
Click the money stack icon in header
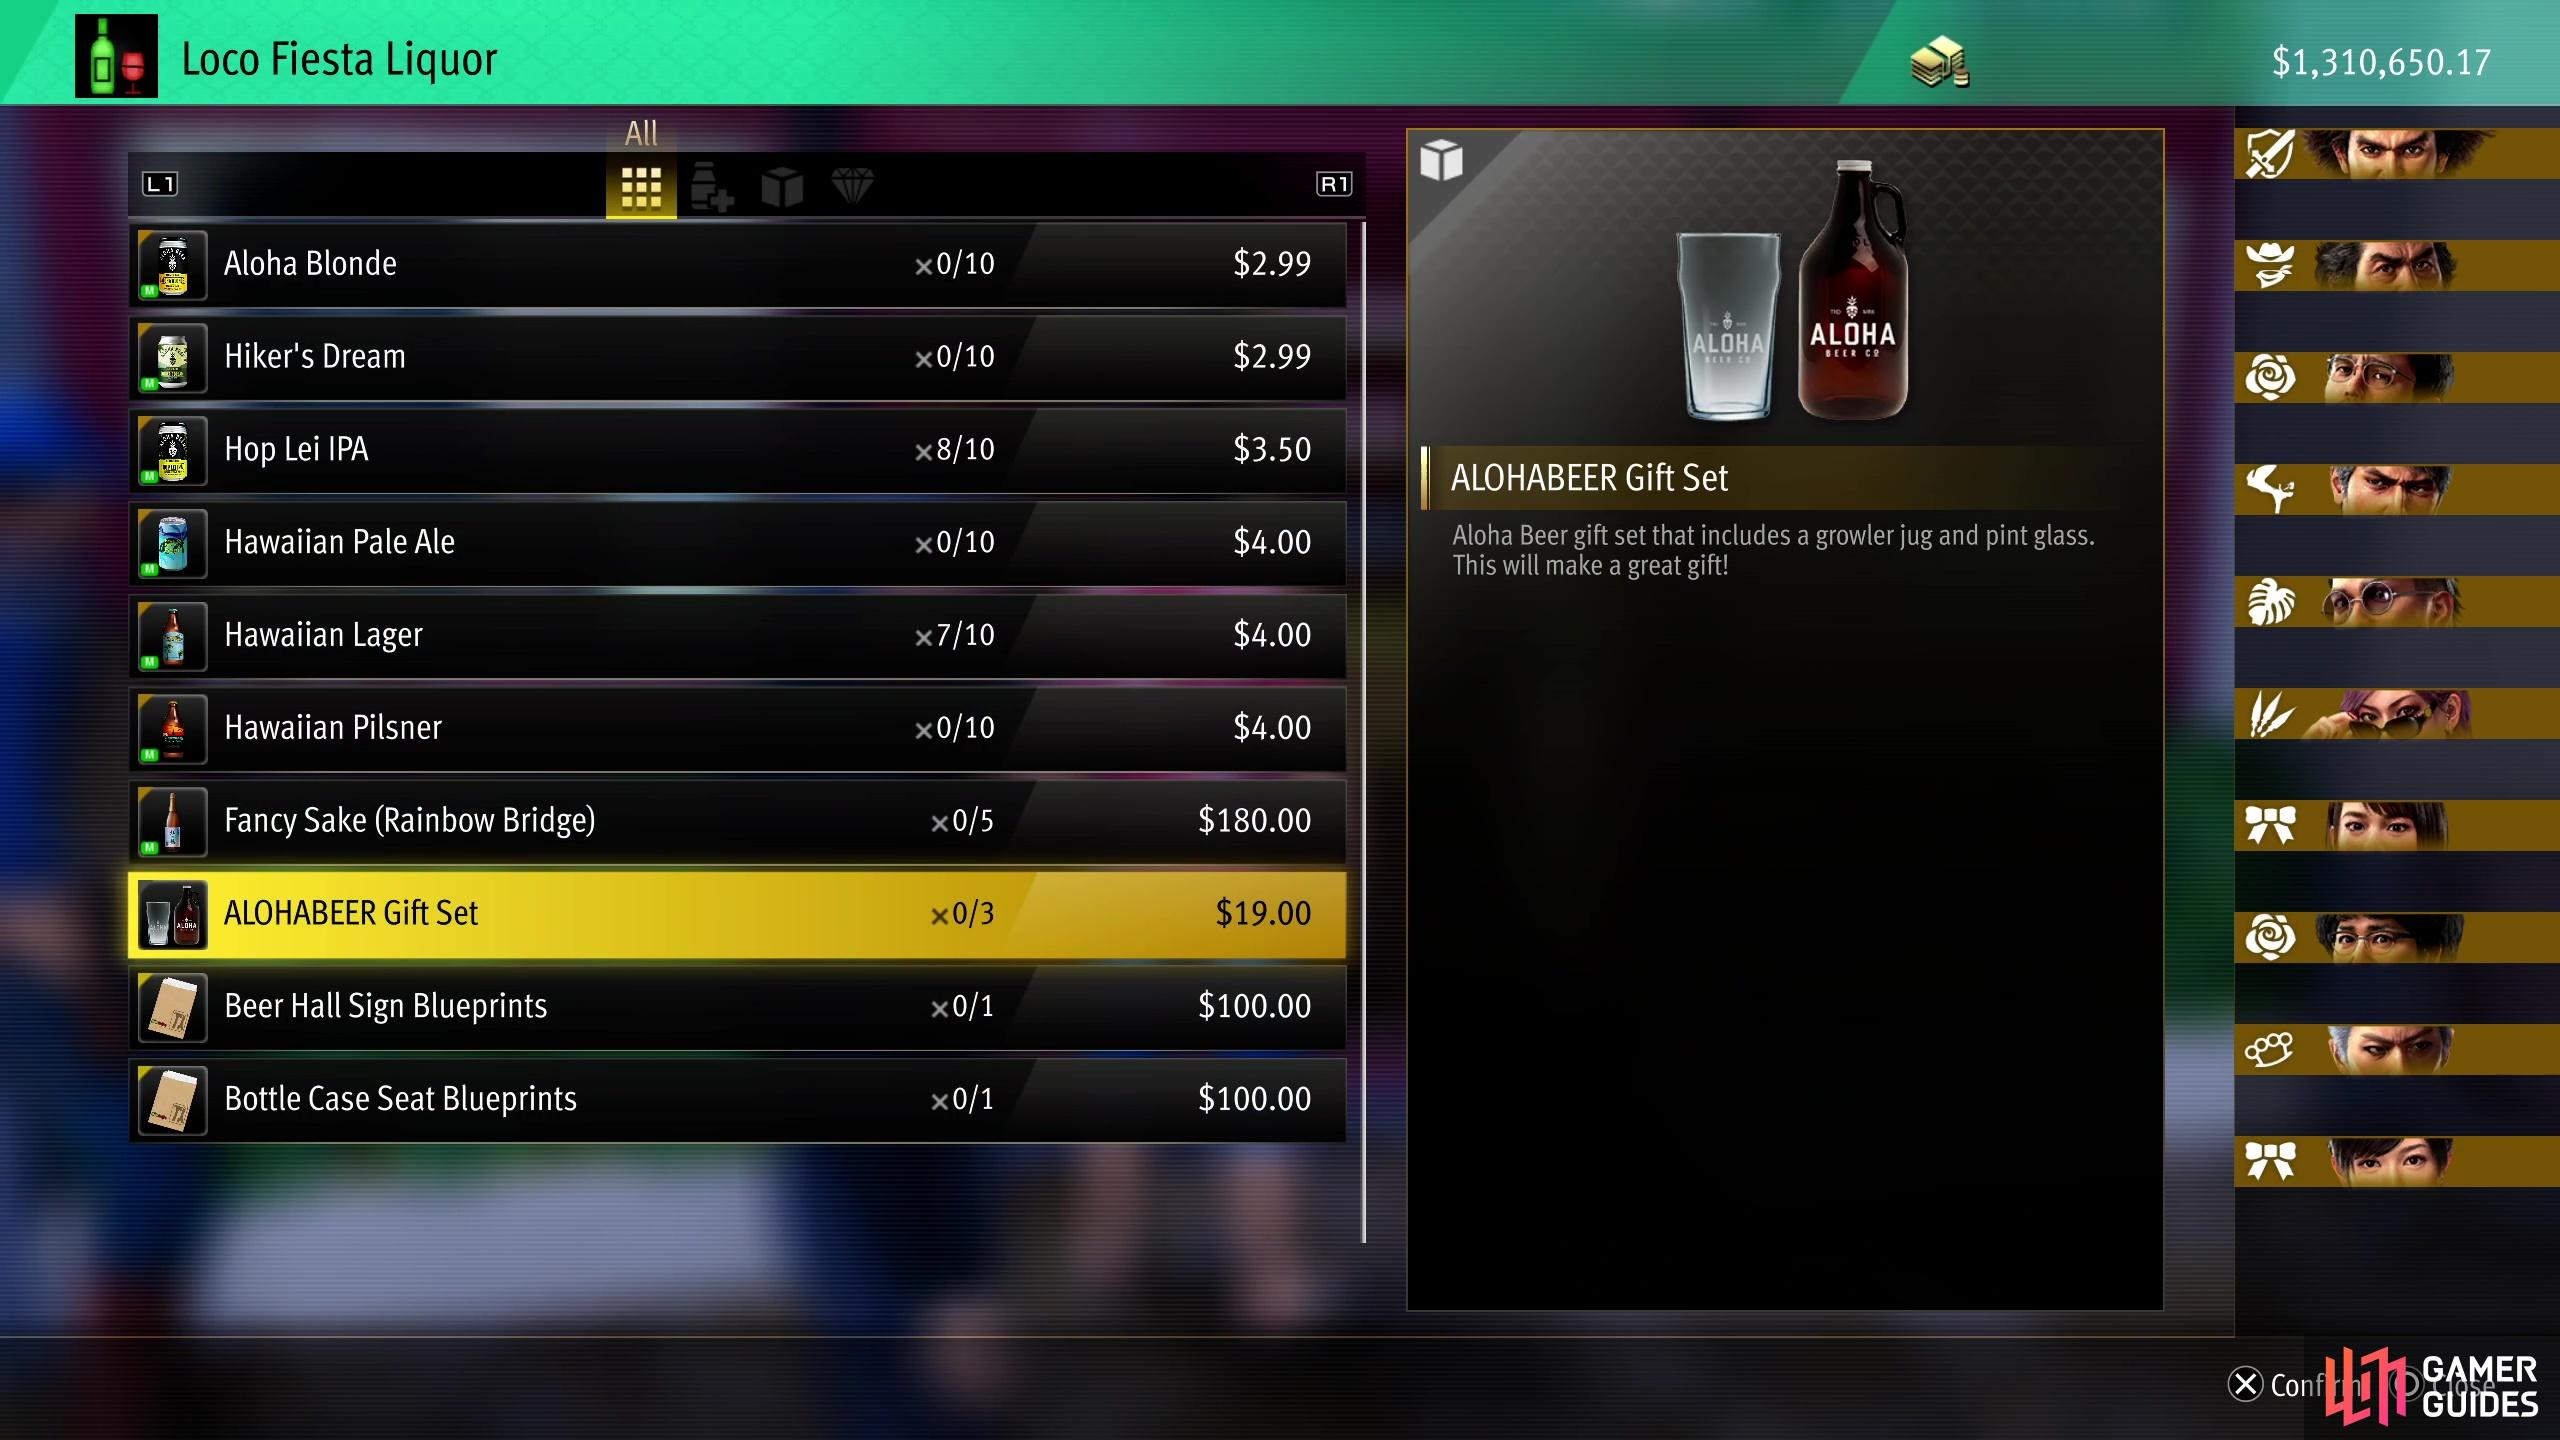tap(1939, 62)
